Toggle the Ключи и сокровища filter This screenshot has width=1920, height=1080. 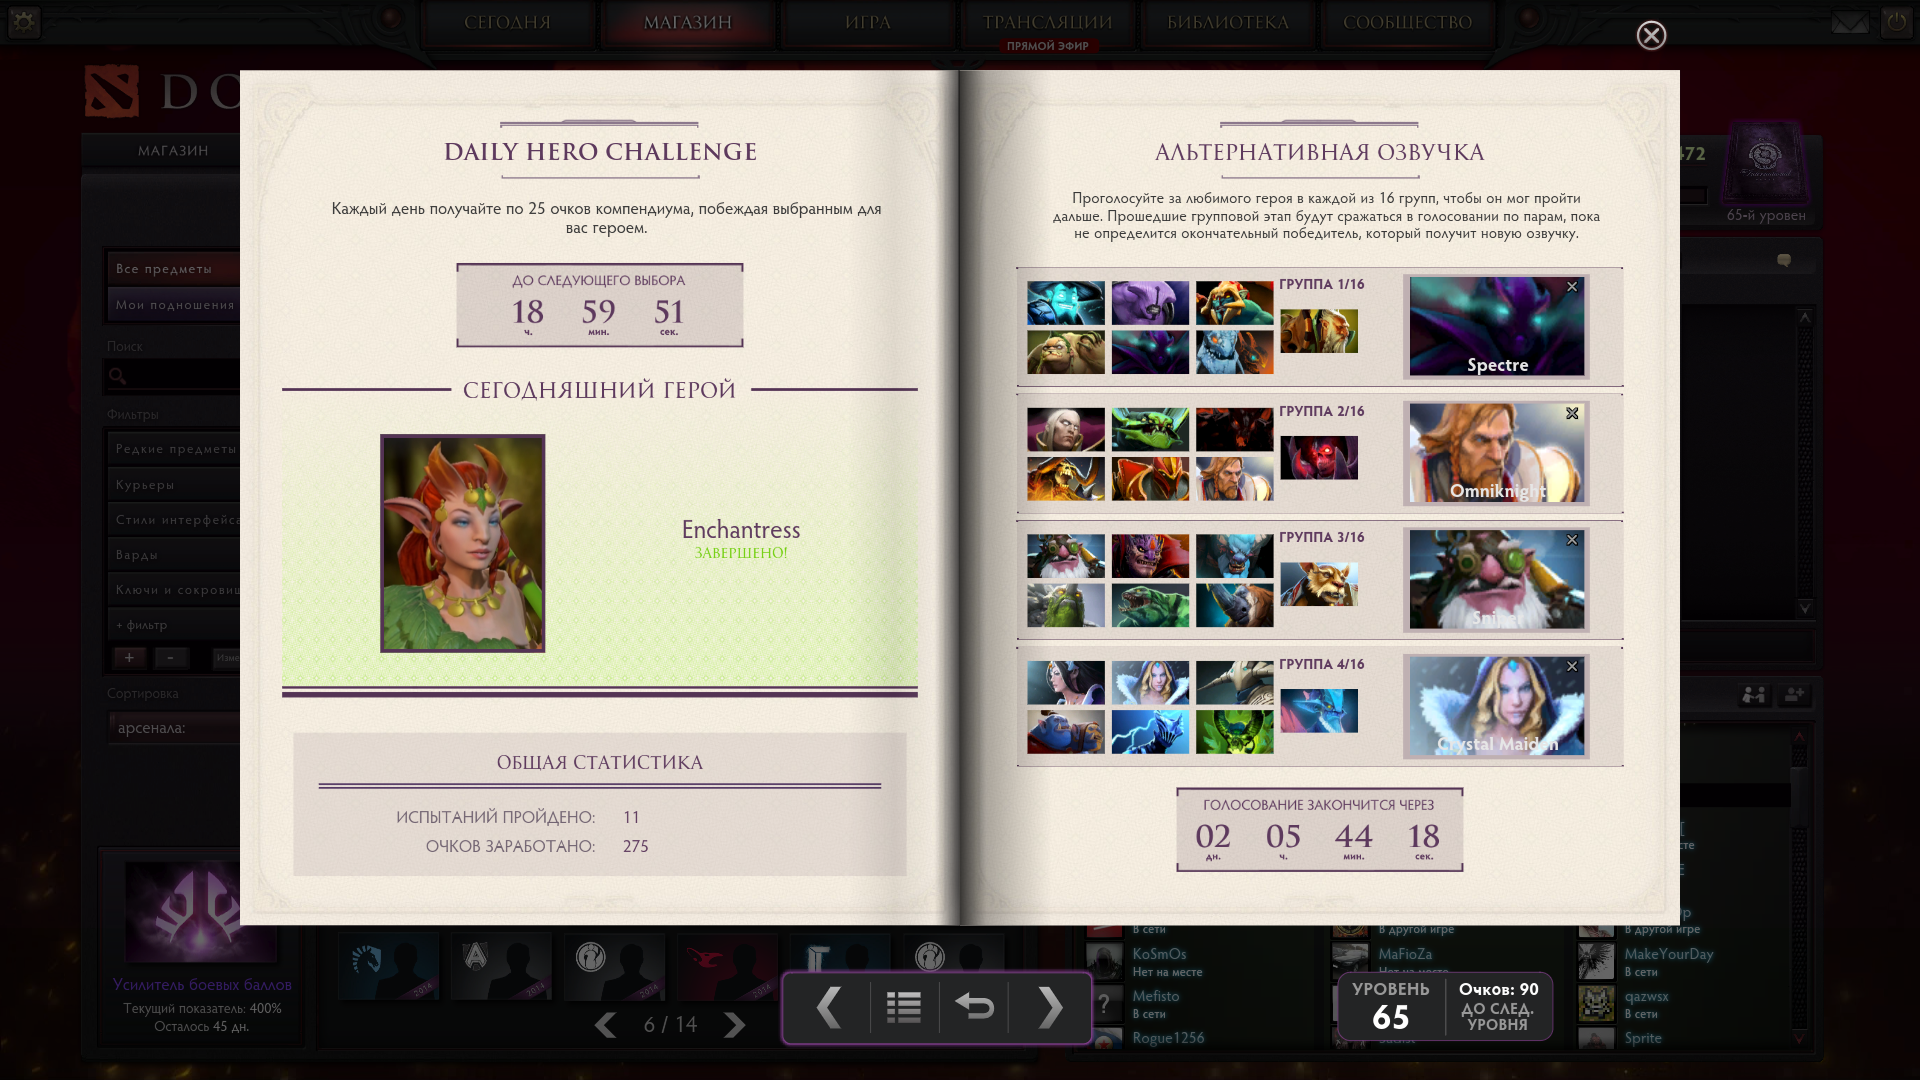tap(174, 589)
